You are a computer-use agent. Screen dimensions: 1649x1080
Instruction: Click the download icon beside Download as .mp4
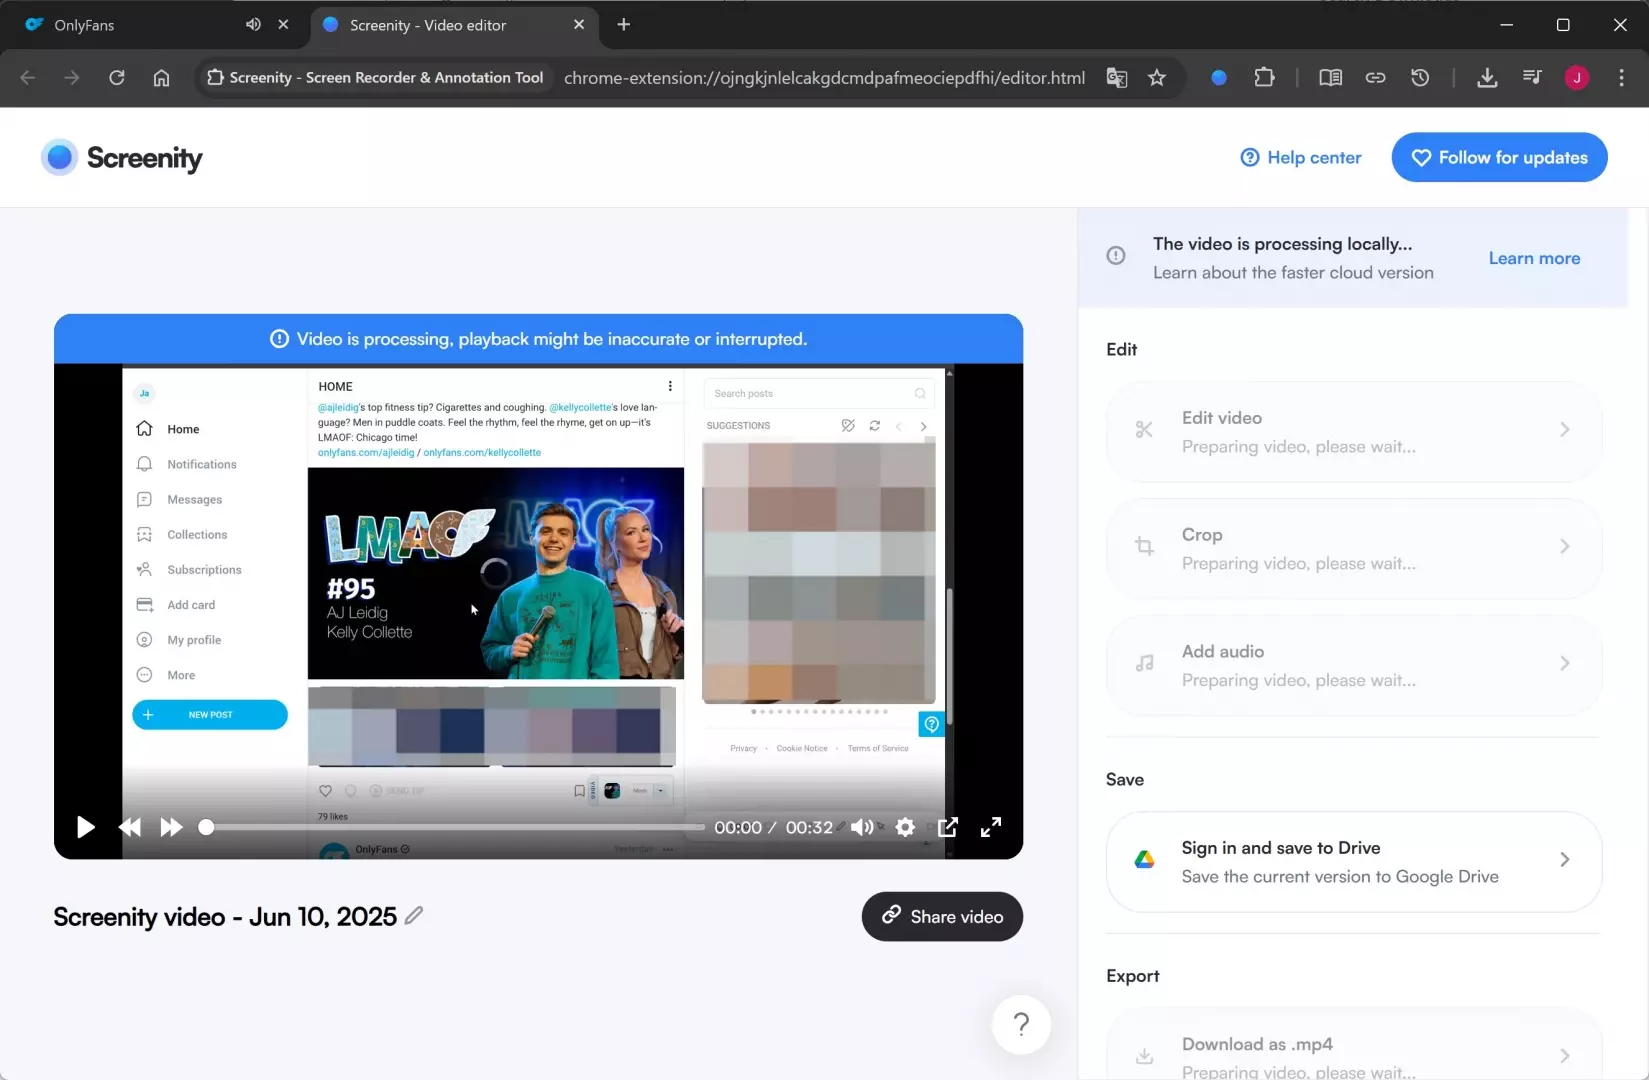coord(1144,1056)
